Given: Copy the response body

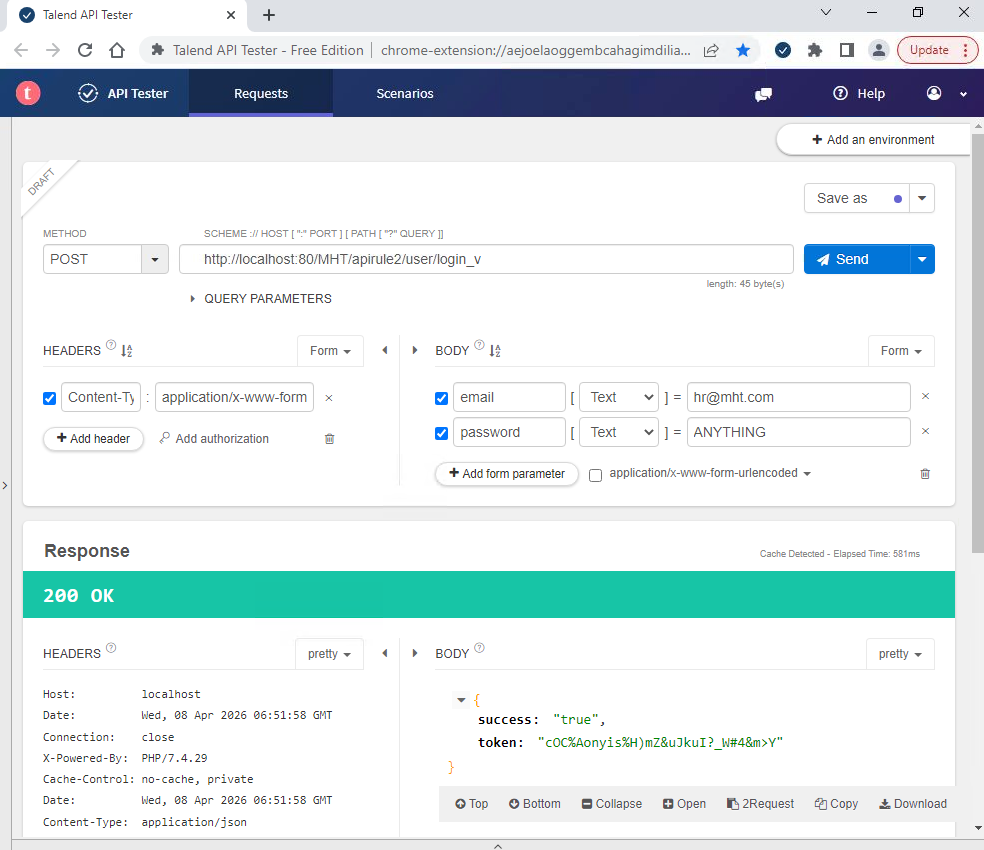Looking at the screenshot, I should (x=836, y=804).
